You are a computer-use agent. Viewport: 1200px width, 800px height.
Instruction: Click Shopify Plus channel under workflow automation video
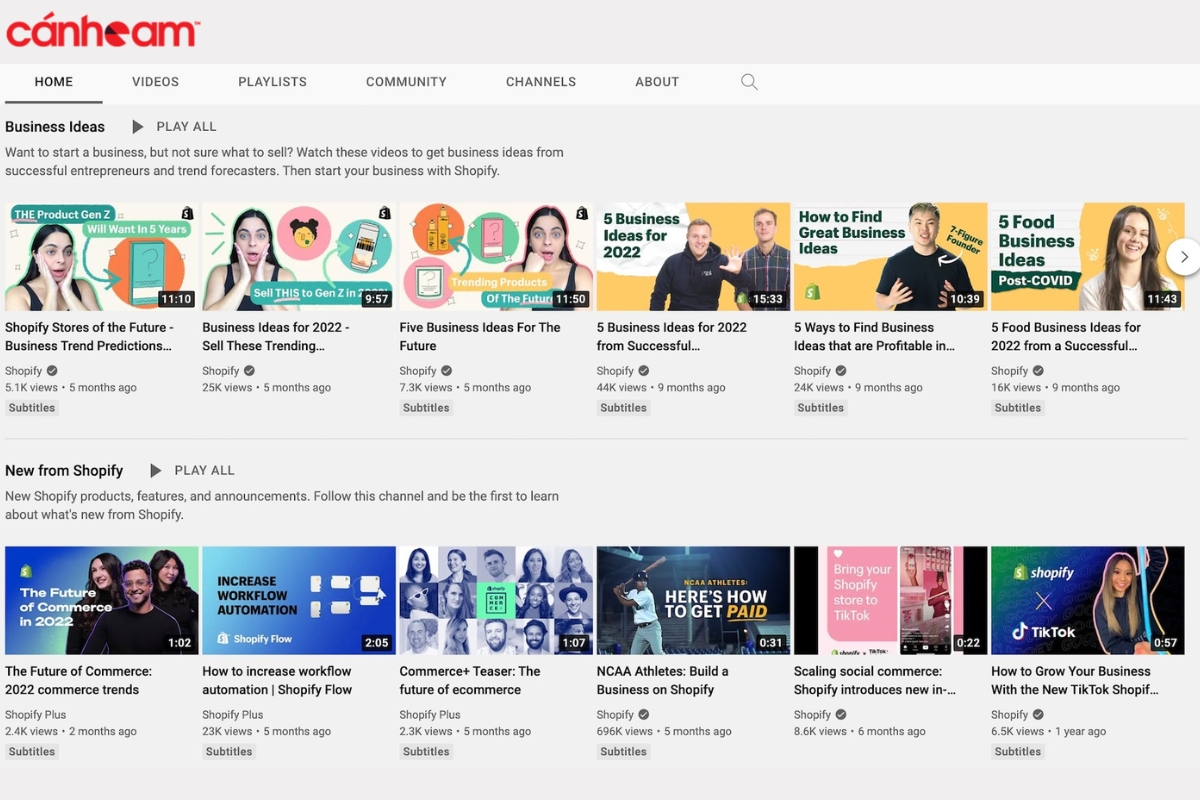tap(233, 715)
